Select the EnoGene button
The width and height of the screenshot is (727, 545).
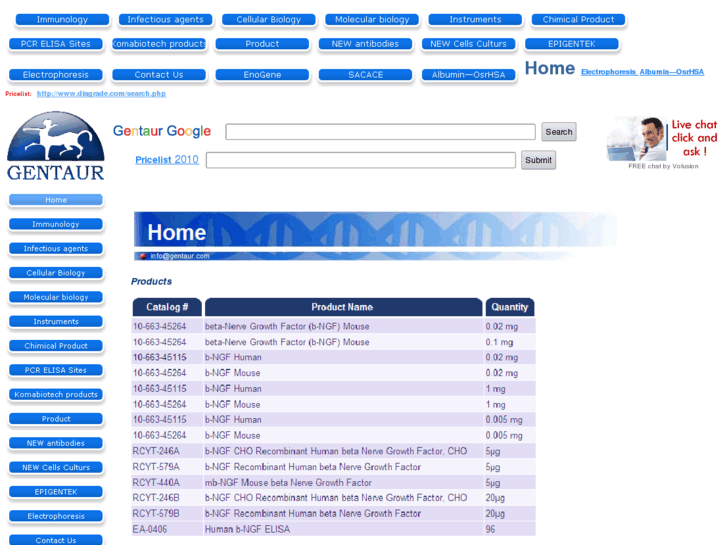pyautogui.click(x=262, y=75)
